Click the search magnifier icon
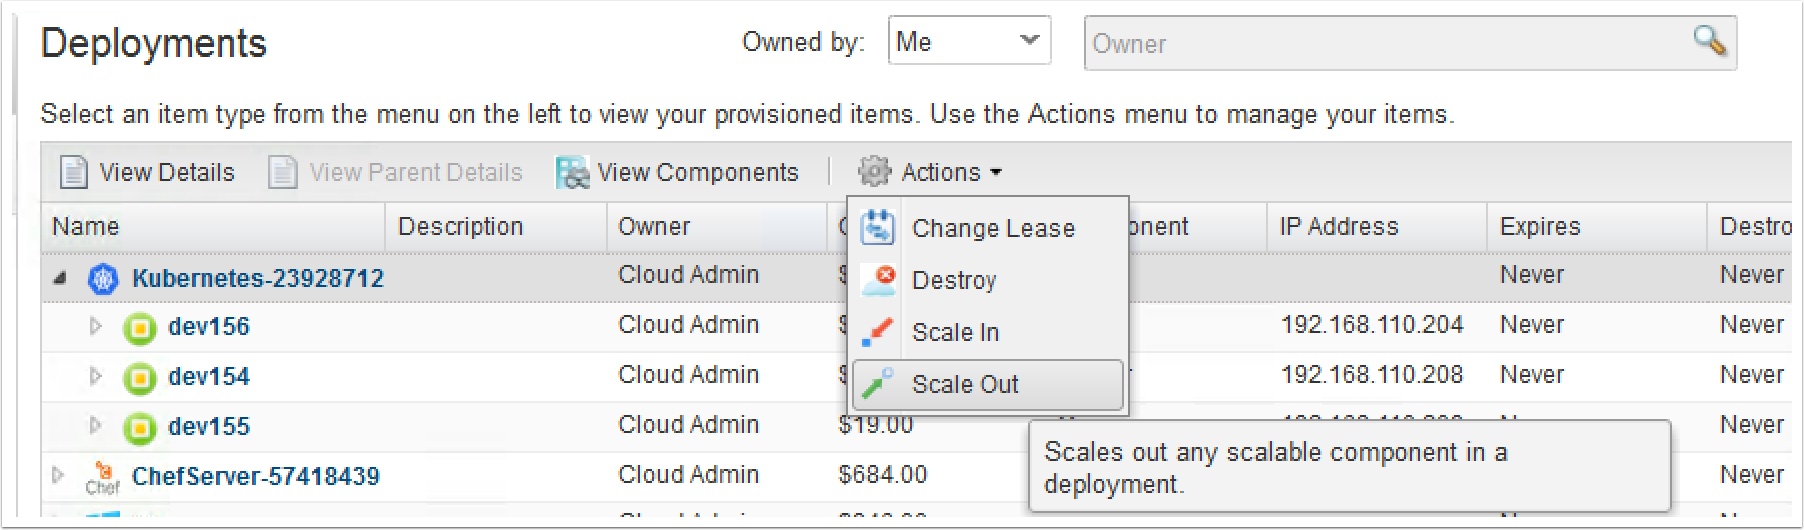1804x530 pixels. 1709,41
